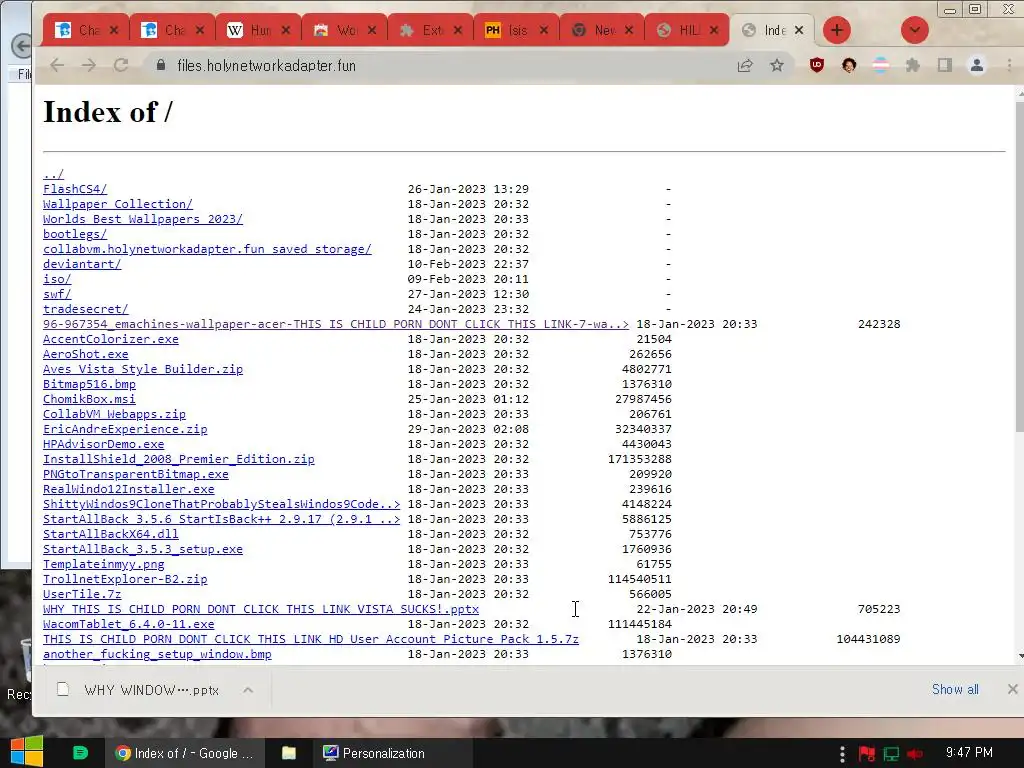Open the bootlegs/ folder

74,234
